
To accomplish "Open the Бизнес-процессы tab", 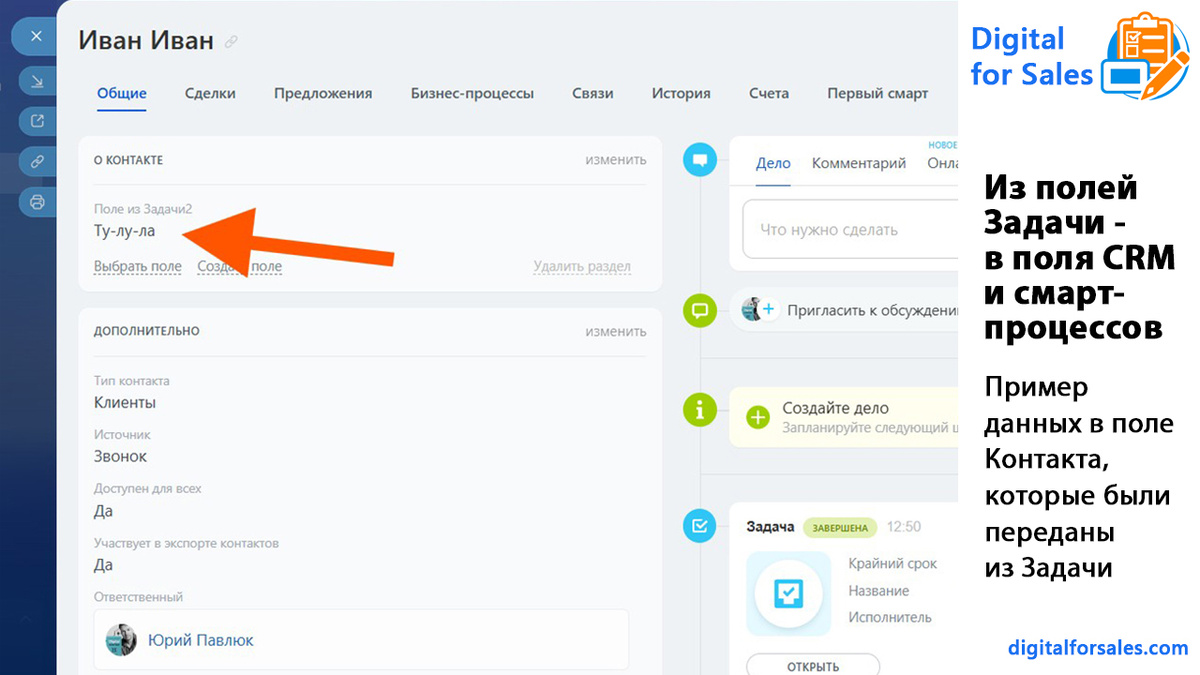I will 472,93.
